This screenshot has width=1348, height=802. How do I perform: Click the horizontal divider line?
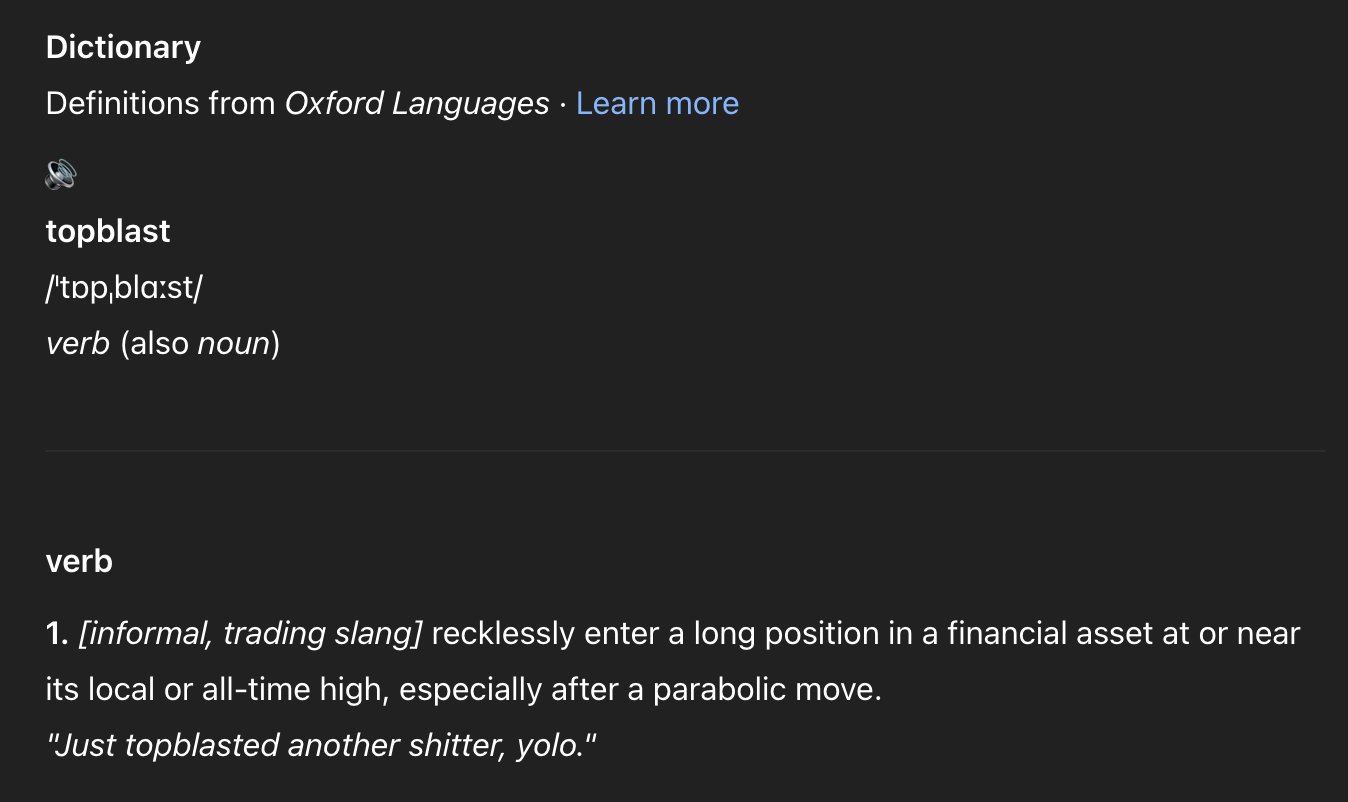click(685, 451)
